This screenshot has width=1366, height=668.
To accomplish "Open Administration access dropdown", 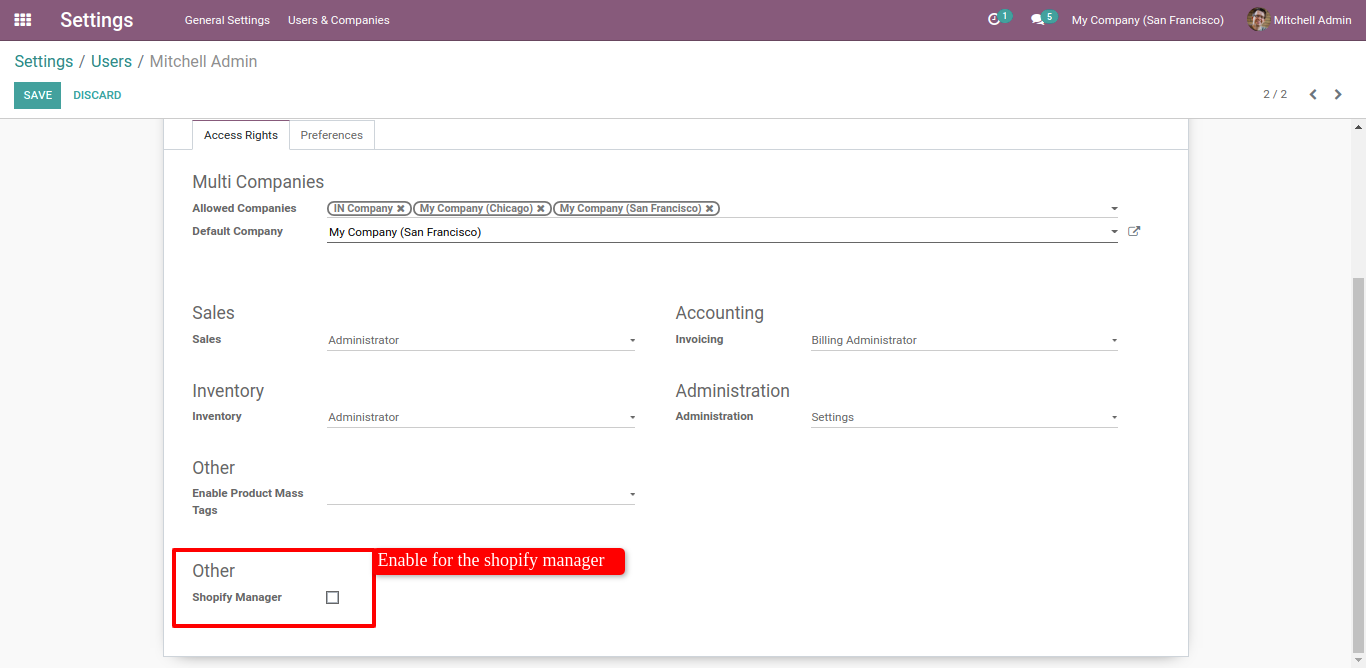I will [x=964, y=418].
